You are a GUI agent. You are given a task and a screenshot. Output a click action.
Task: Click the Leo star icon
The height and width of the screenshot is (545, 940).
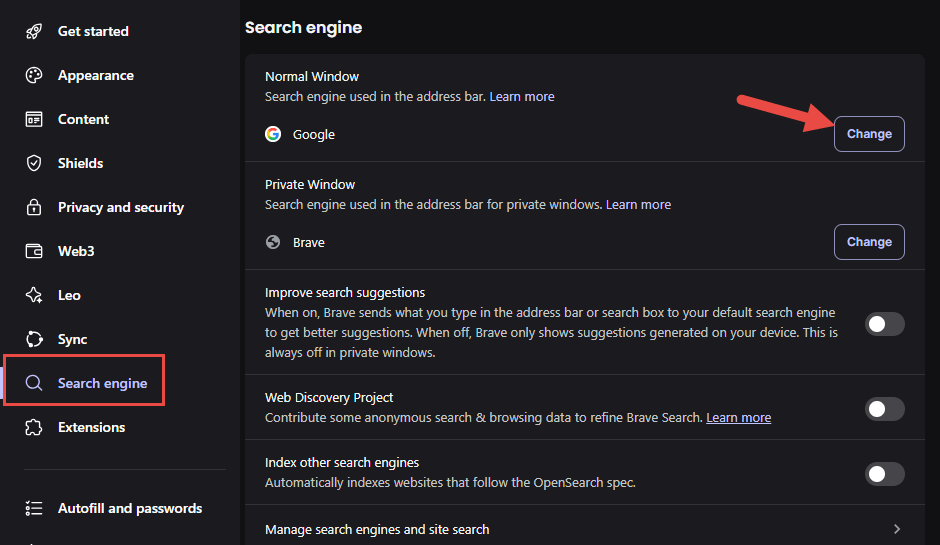pyautogui.click(x=34, y=295)
